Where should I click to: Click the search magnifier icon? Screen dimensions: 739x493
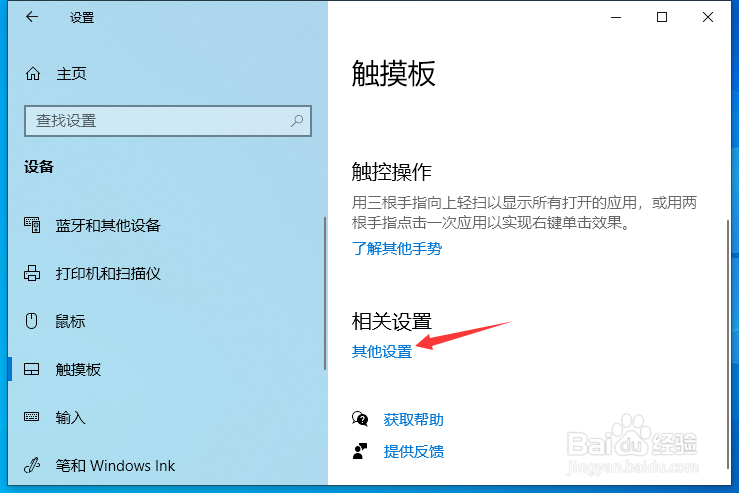click(297, 121)
